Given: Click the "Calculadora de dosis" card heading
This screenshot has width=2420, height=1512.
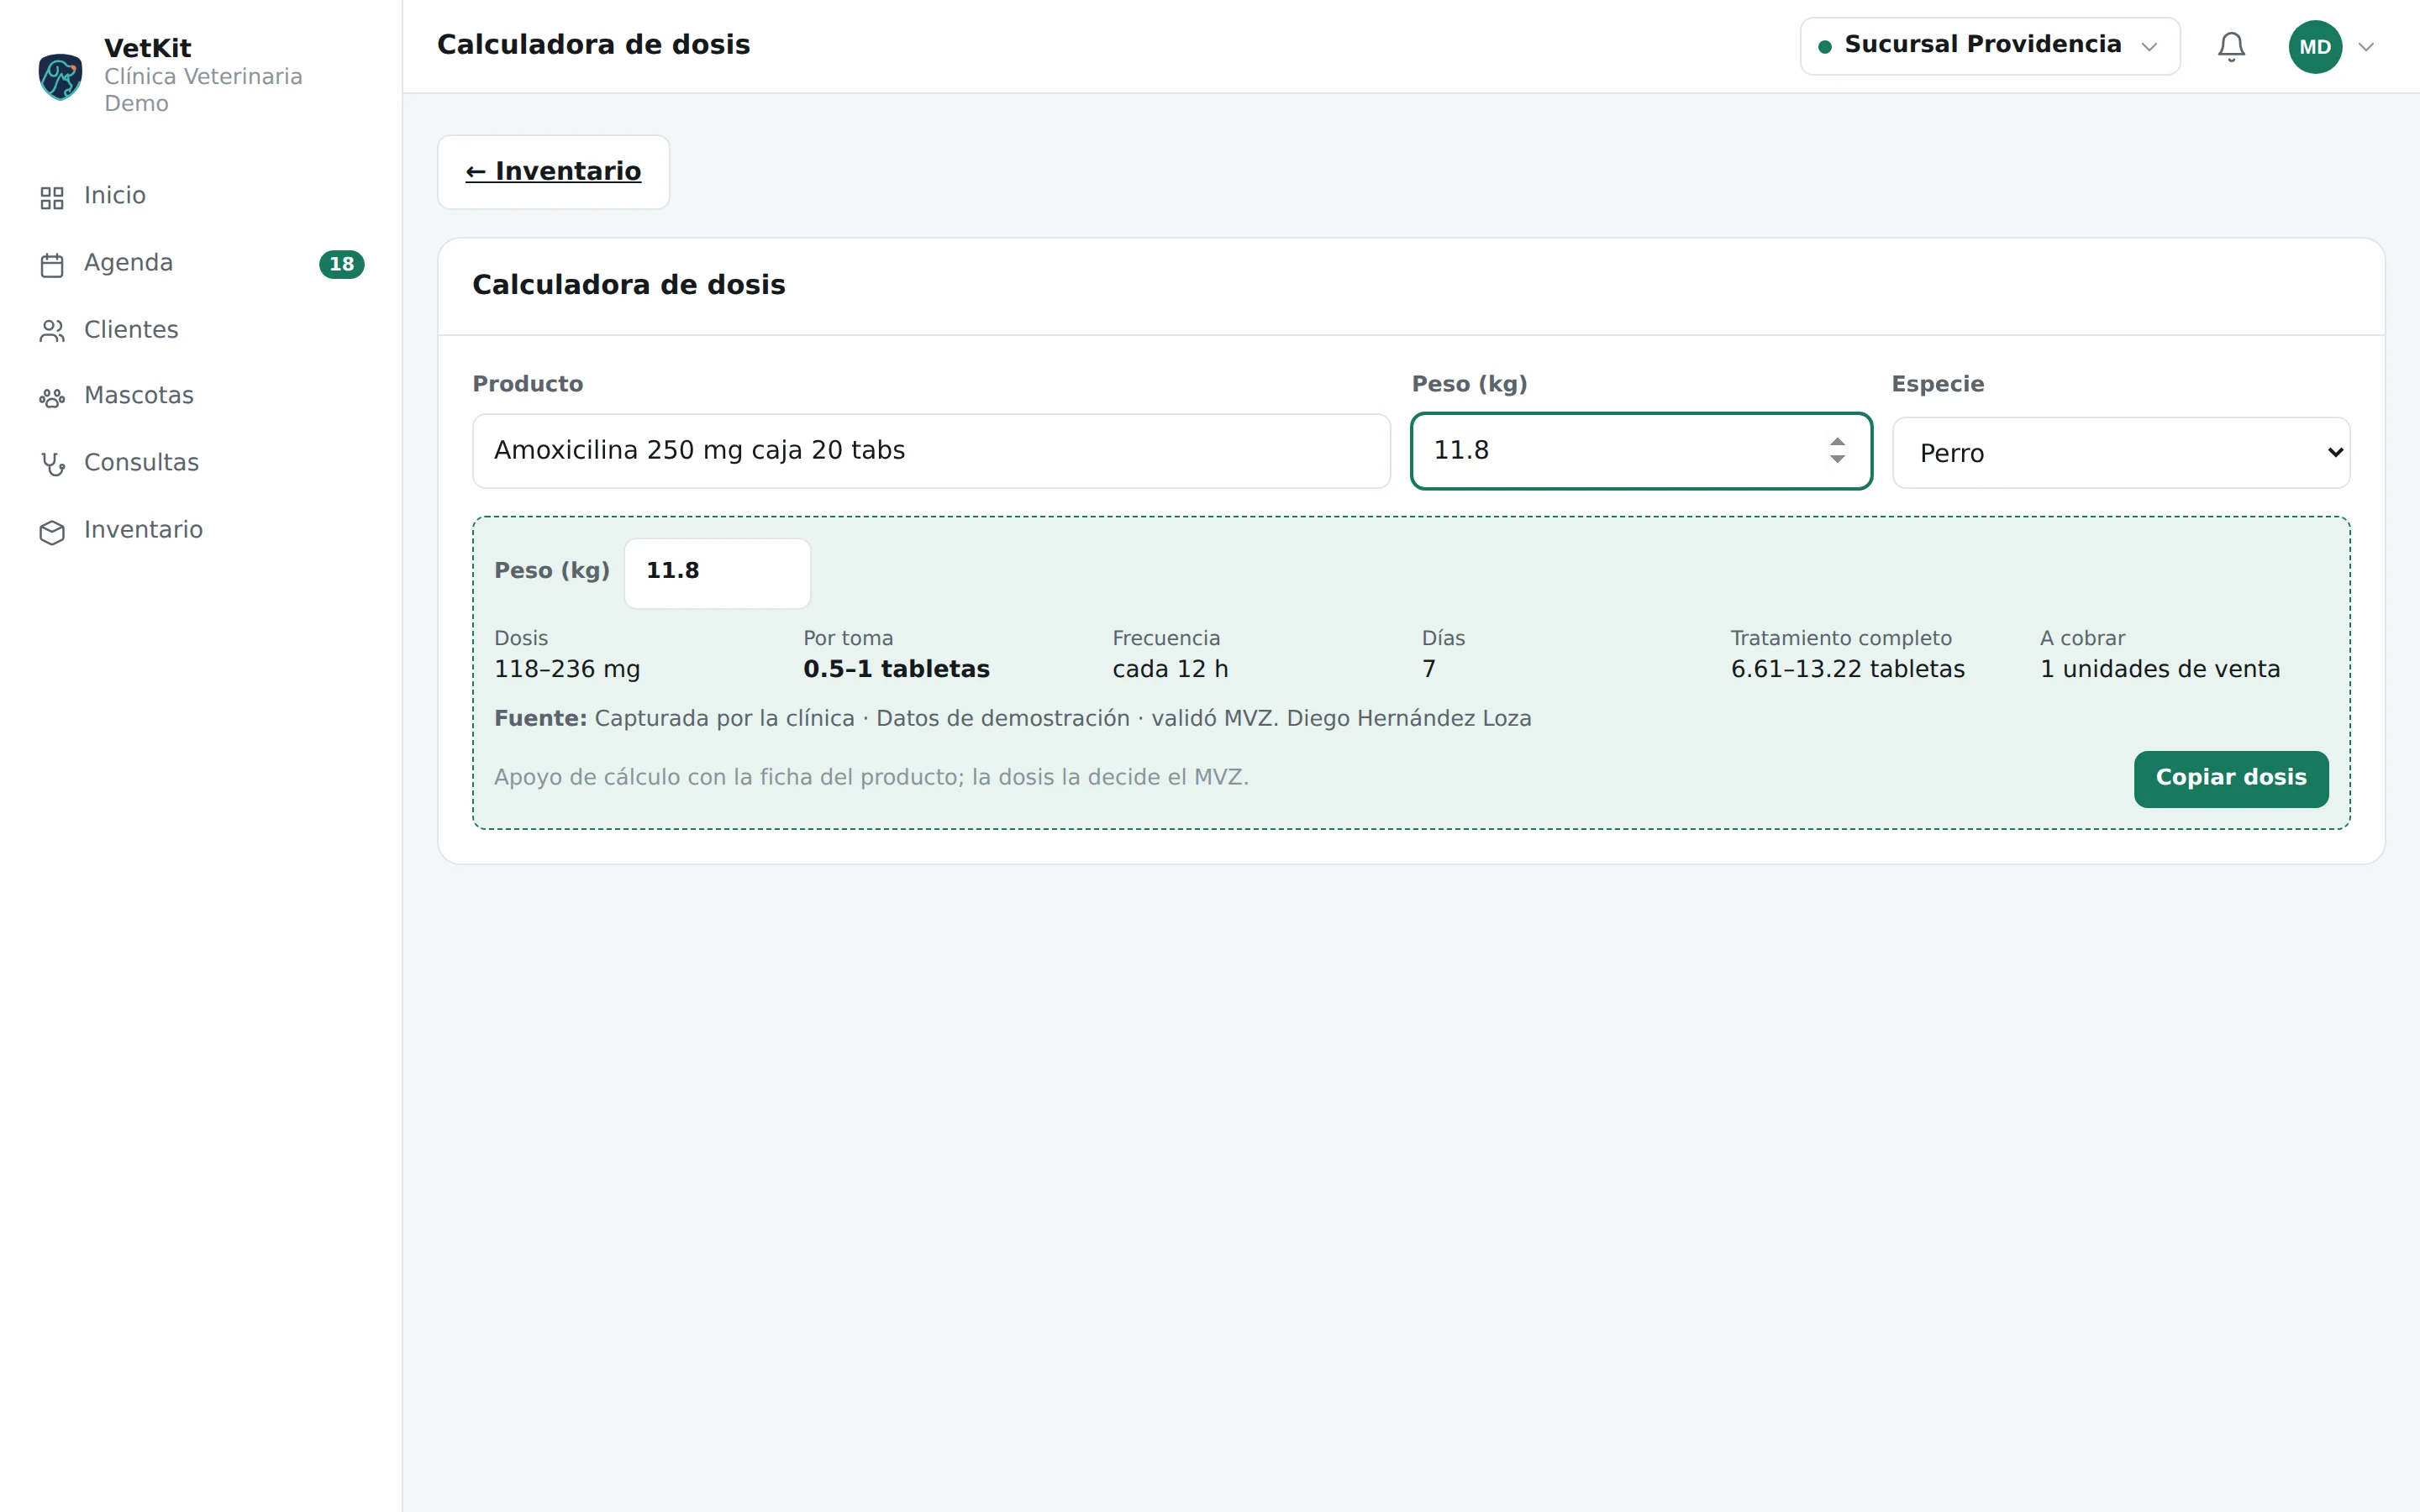Looking at the screenshot, I should (628, 285).
